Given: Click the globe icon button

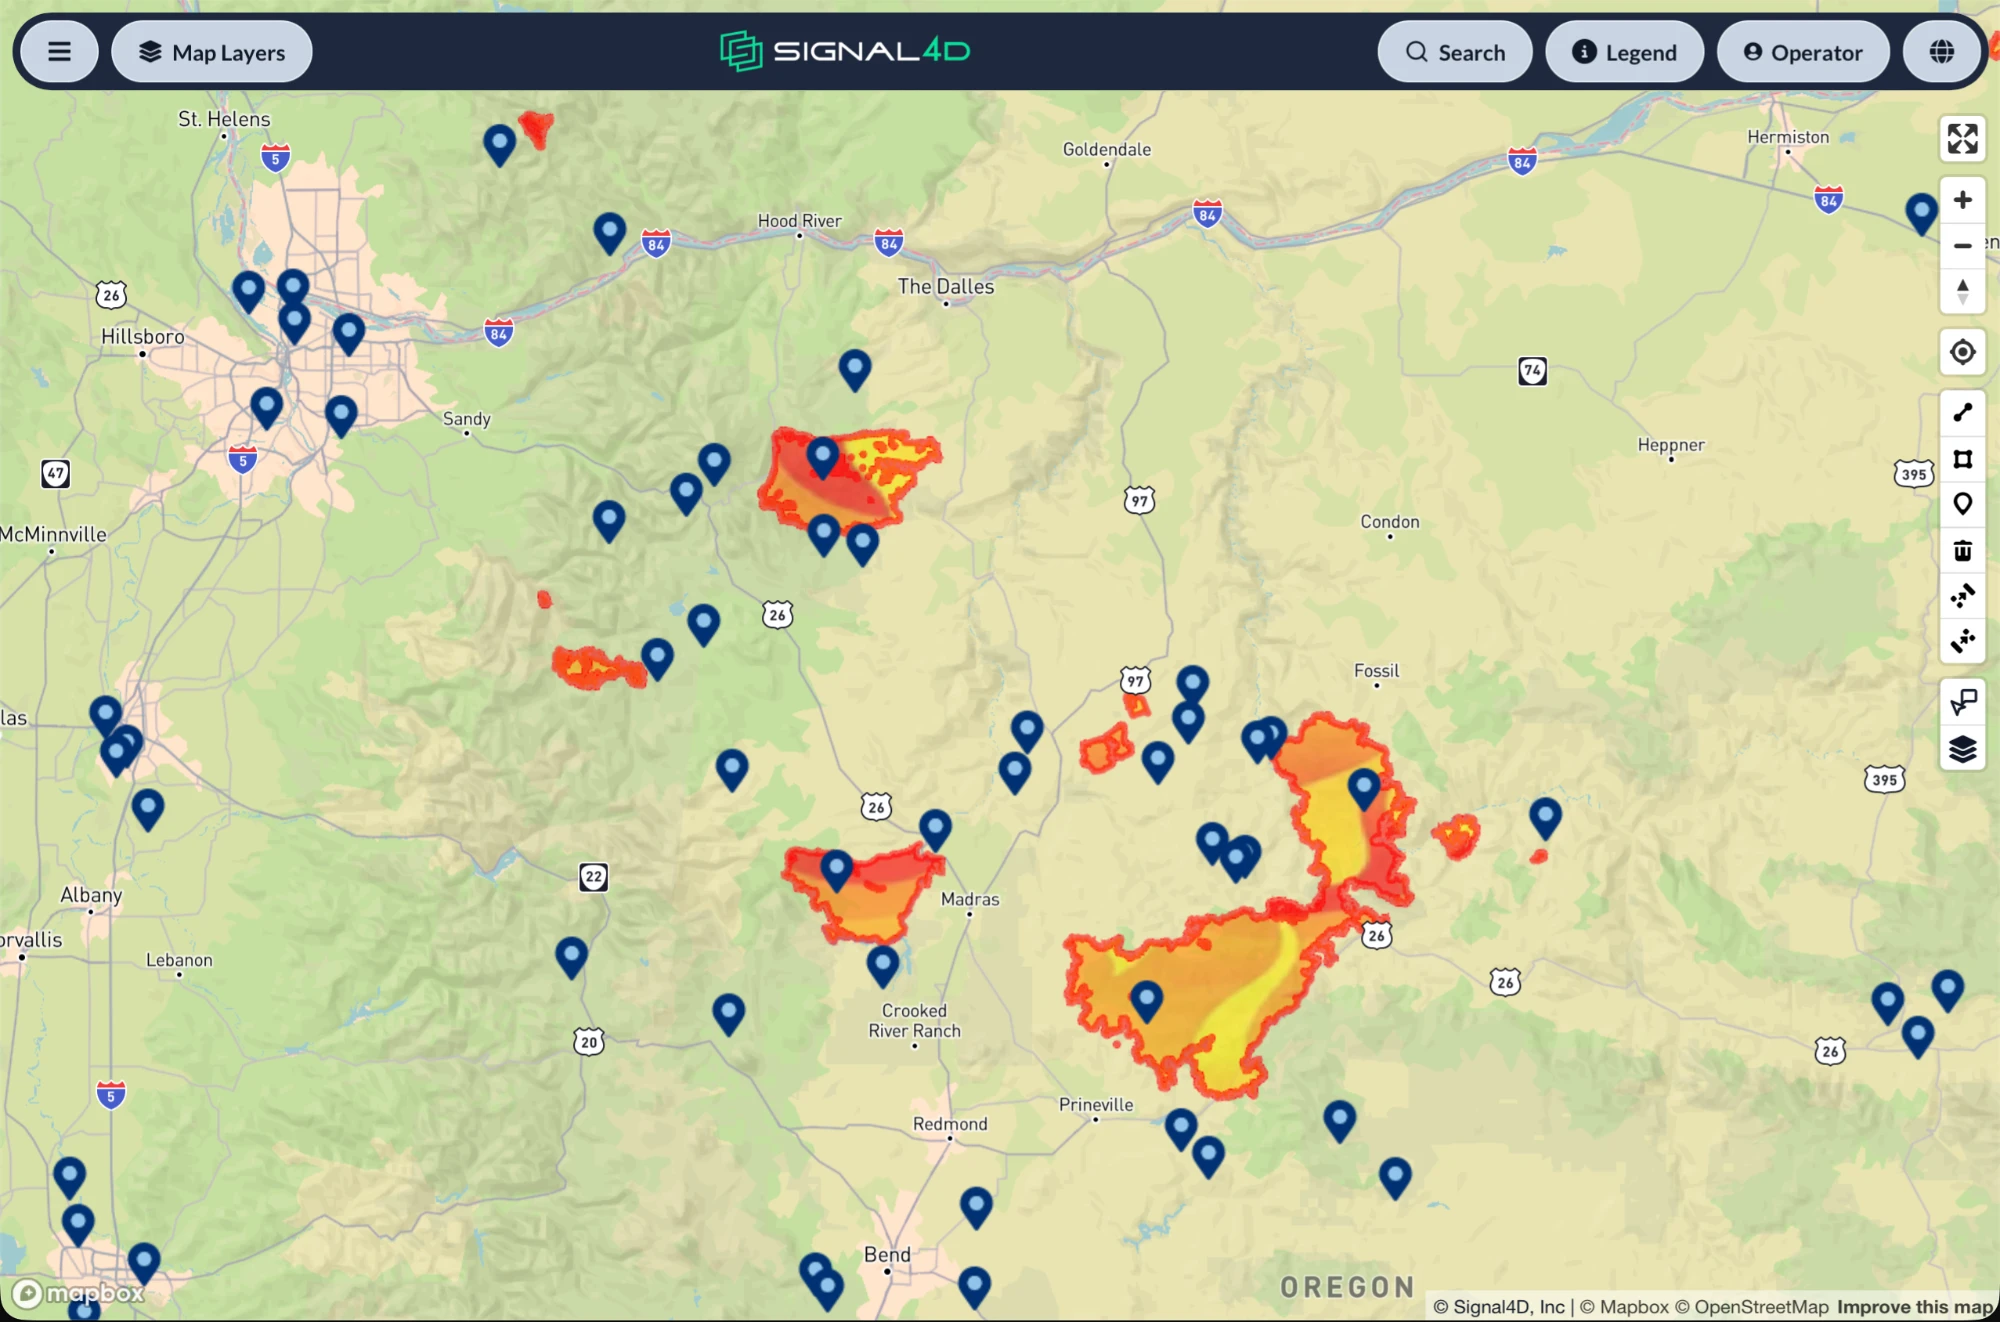Looking at the screenshot, I should click(x=1942, y=52).
